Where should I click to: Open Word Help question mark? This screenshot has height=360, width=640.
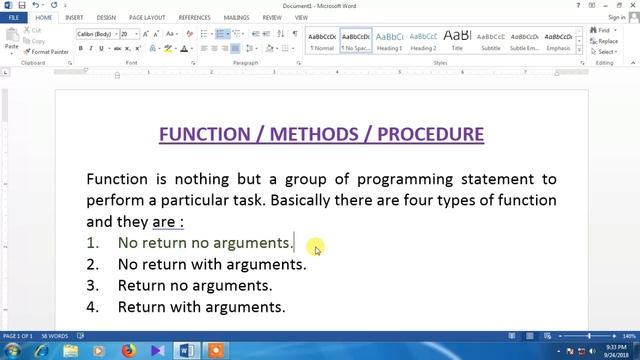coord(578,6)
